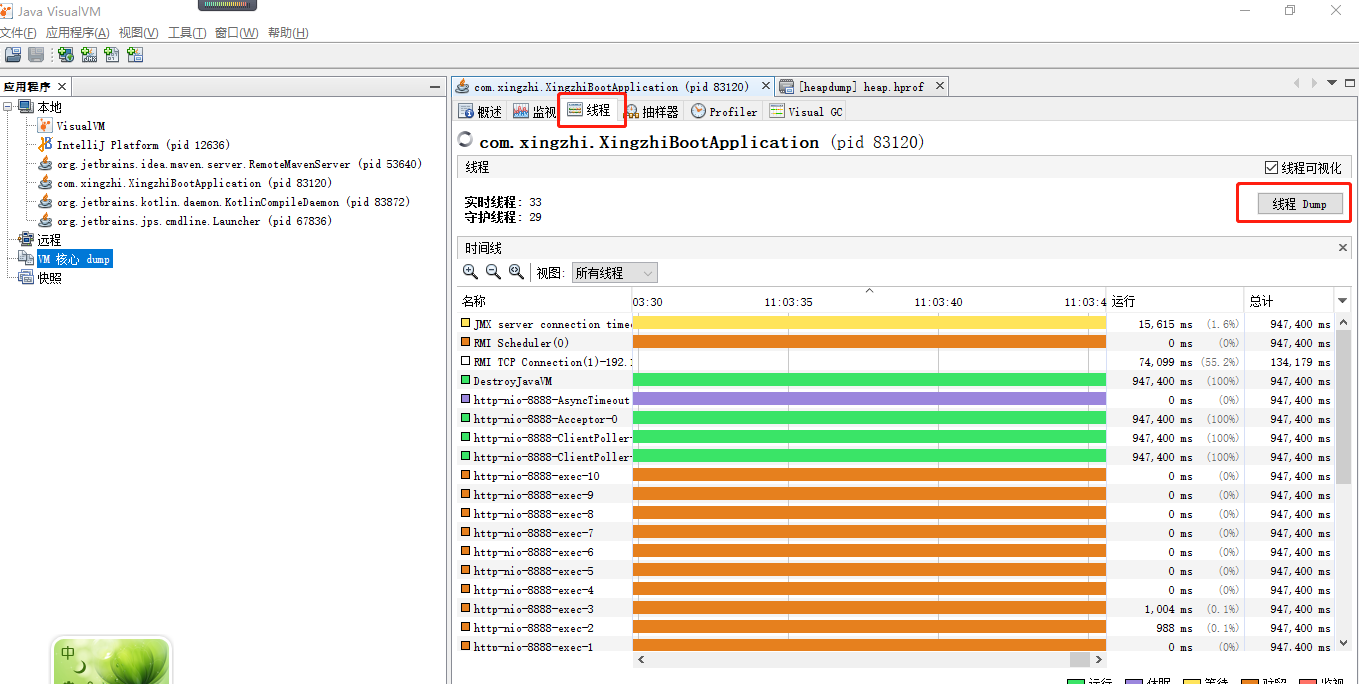Click the computer icon of 本地 node
This screenshot has height=684, width=1359.
point(27,107)
